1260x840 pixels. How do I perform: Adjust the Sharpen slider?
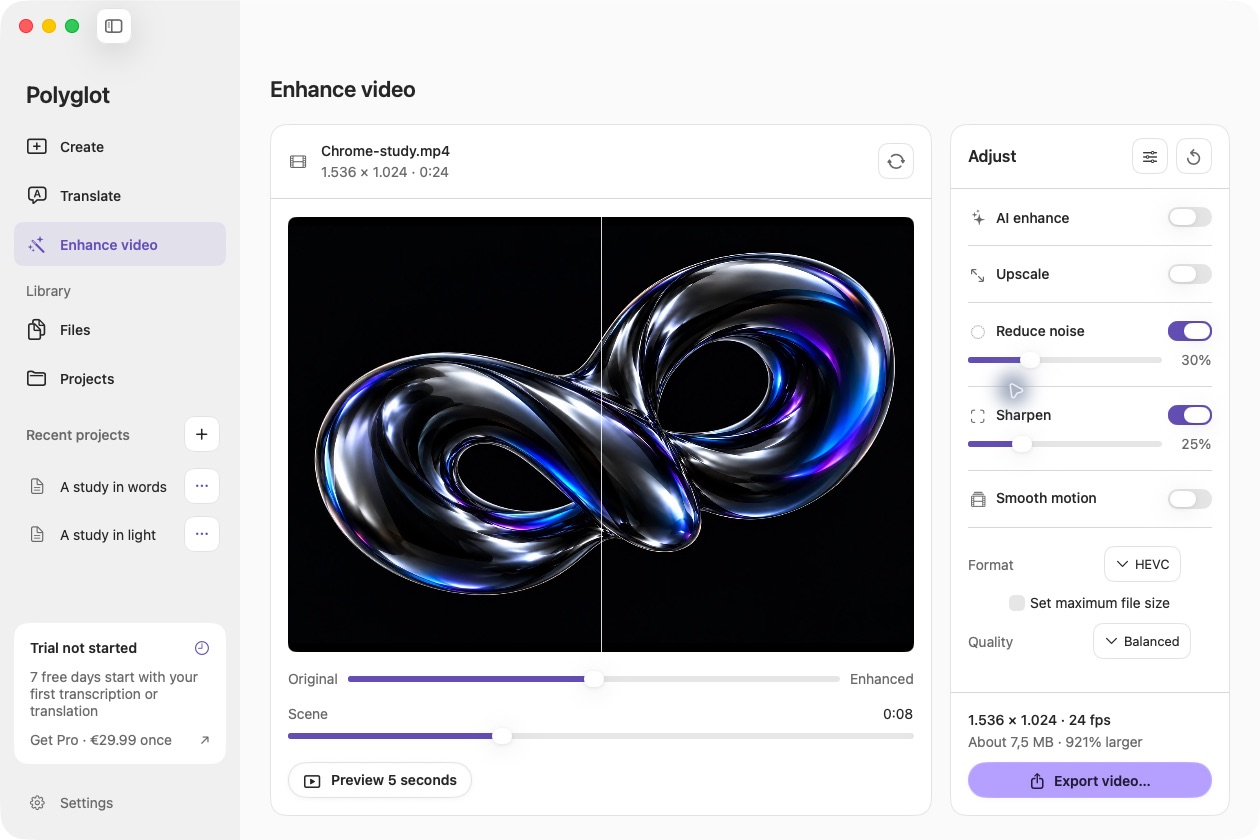pos(1065,444)
